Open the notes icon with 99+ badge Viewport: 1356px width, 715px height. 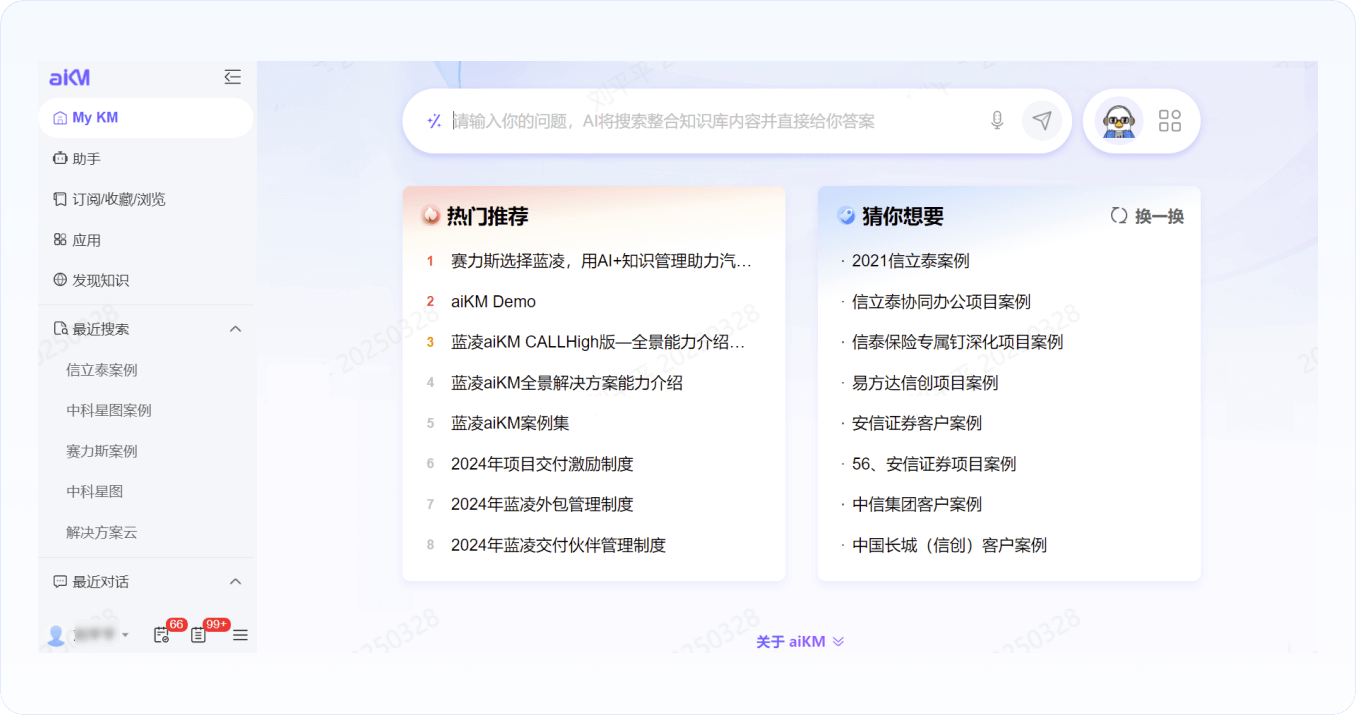coord(198,635)
